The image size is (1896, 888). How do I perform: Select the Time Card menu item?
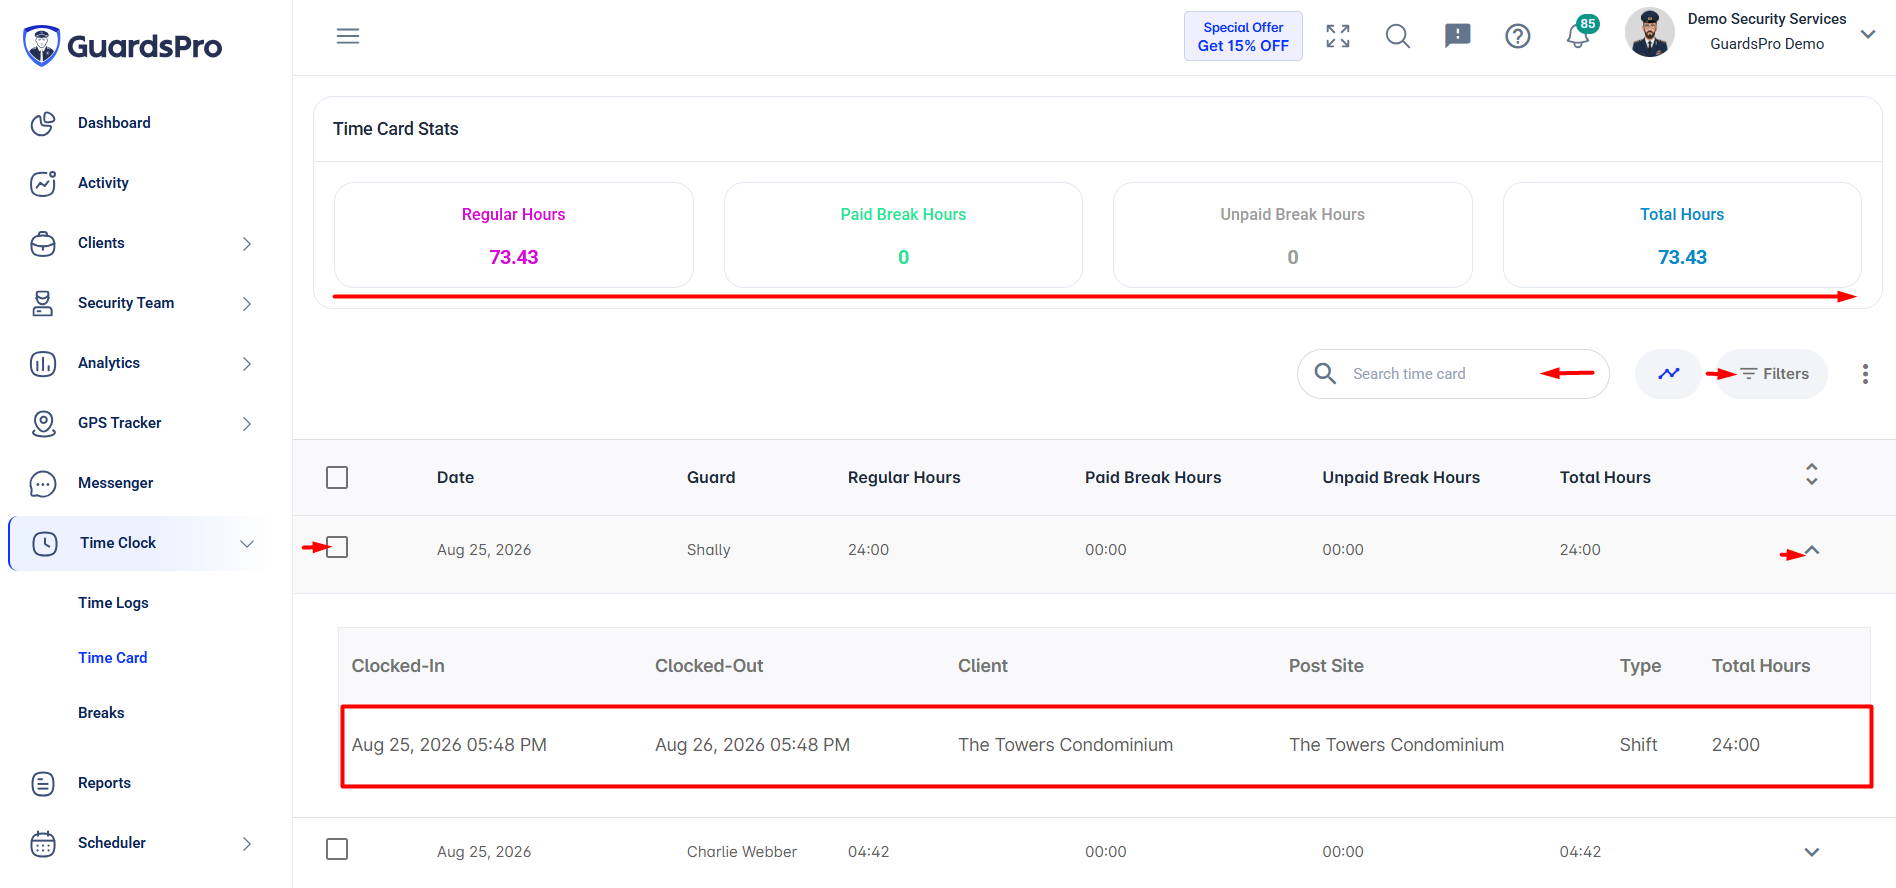[113, 658]
